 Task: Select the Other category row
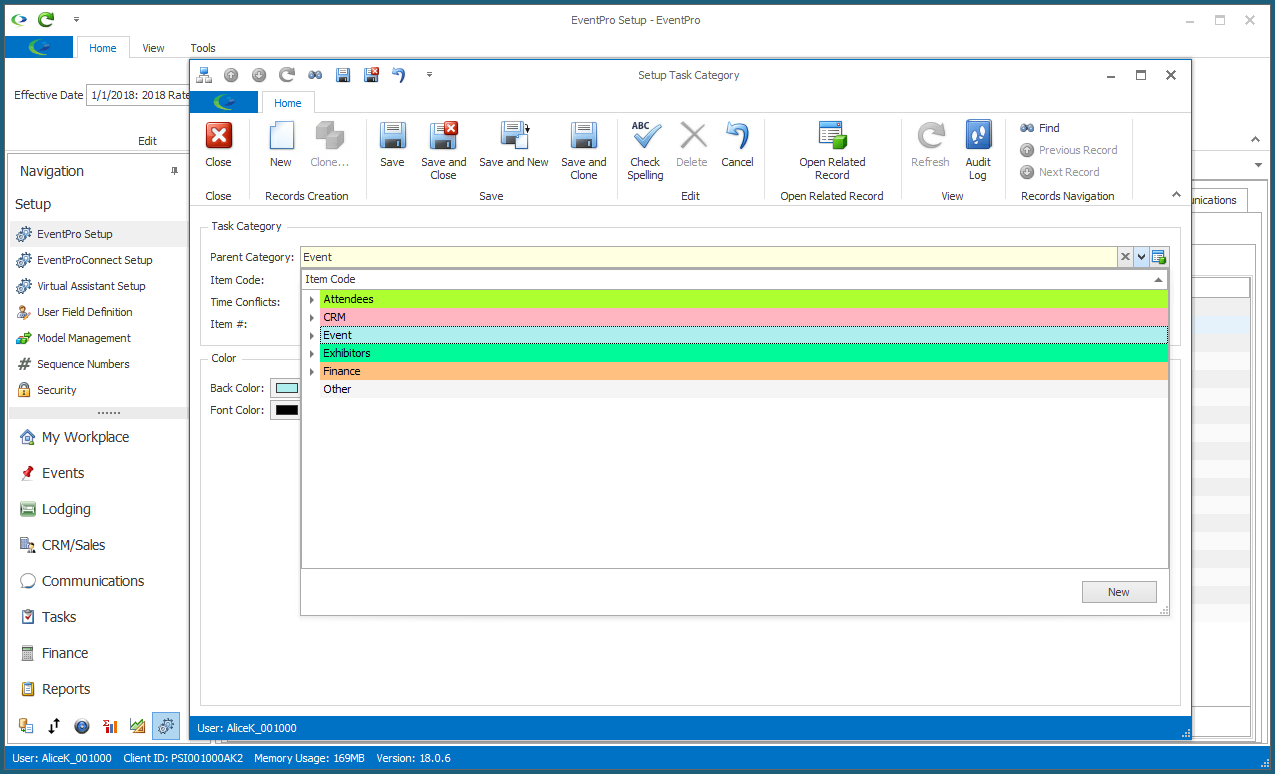[x=743, y=389]
